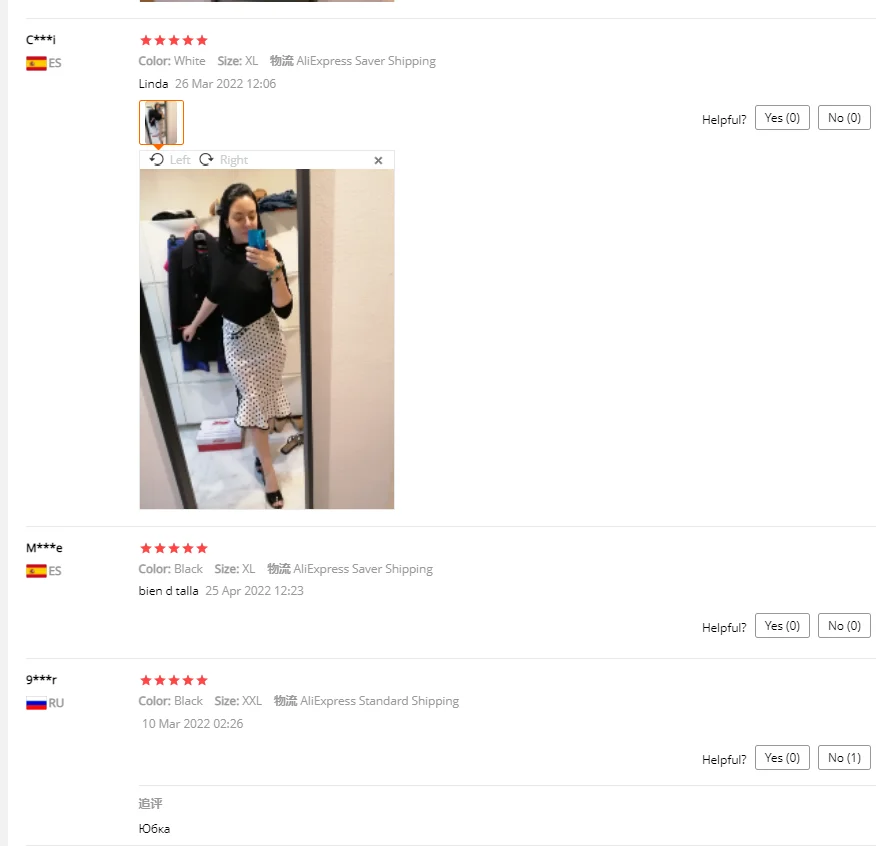The height and width of the screenshot is (846, 892).
Task: Click C***i's review photo thumbnail
Action: tap(162, 122)
